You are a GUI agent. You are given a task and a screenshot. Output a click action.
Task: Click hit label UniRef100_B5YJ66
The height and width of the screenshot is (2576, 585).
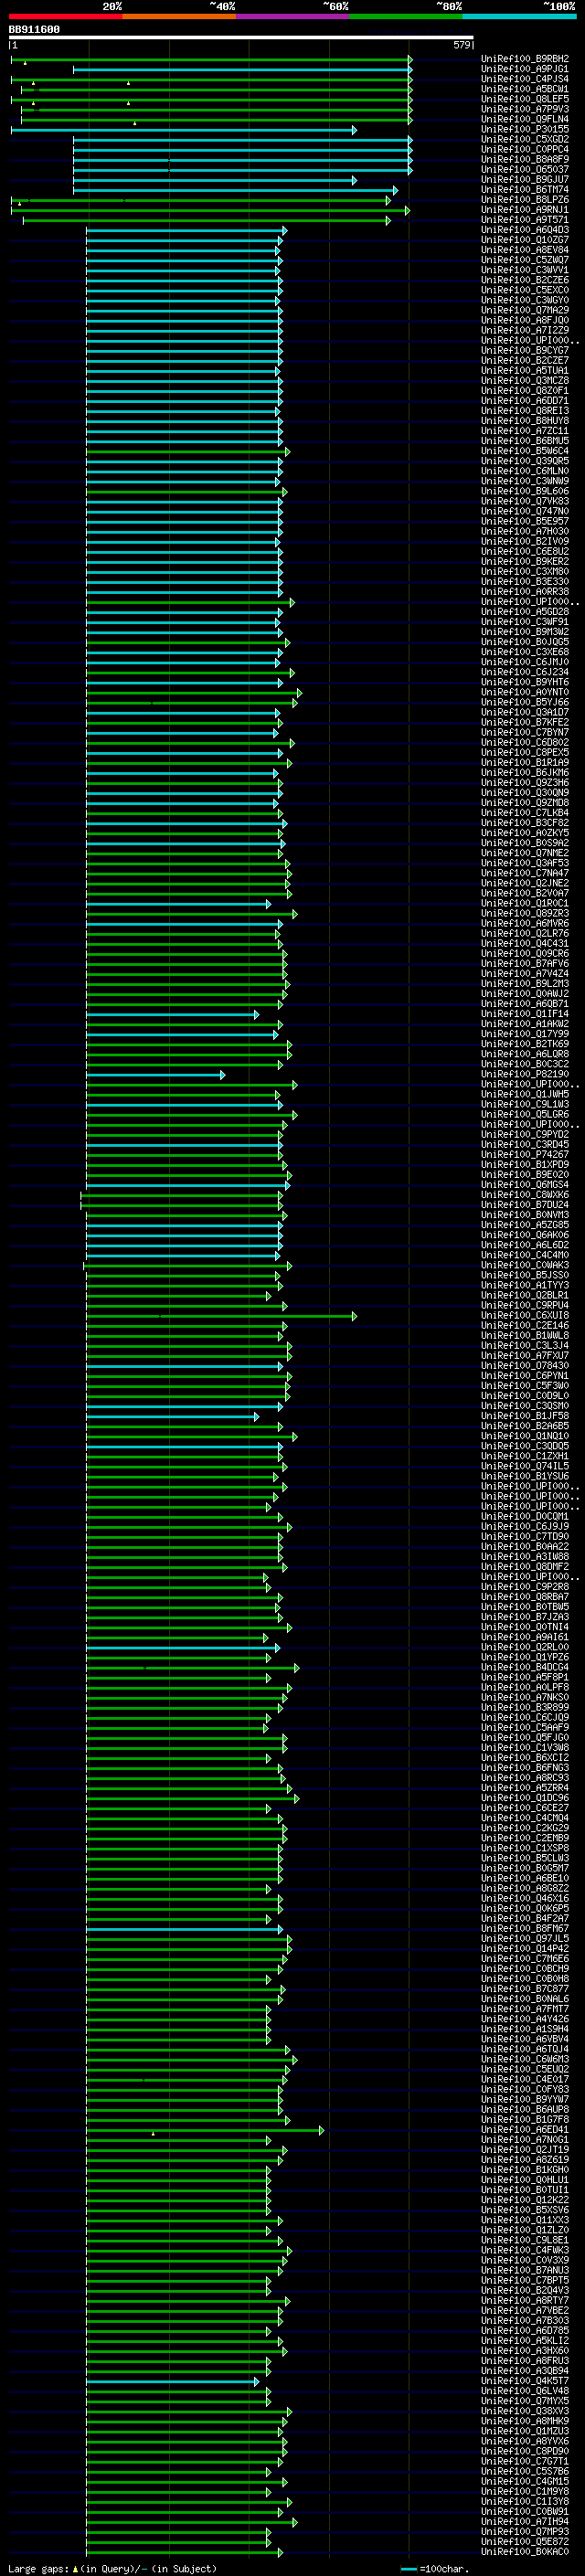(525, 702)
